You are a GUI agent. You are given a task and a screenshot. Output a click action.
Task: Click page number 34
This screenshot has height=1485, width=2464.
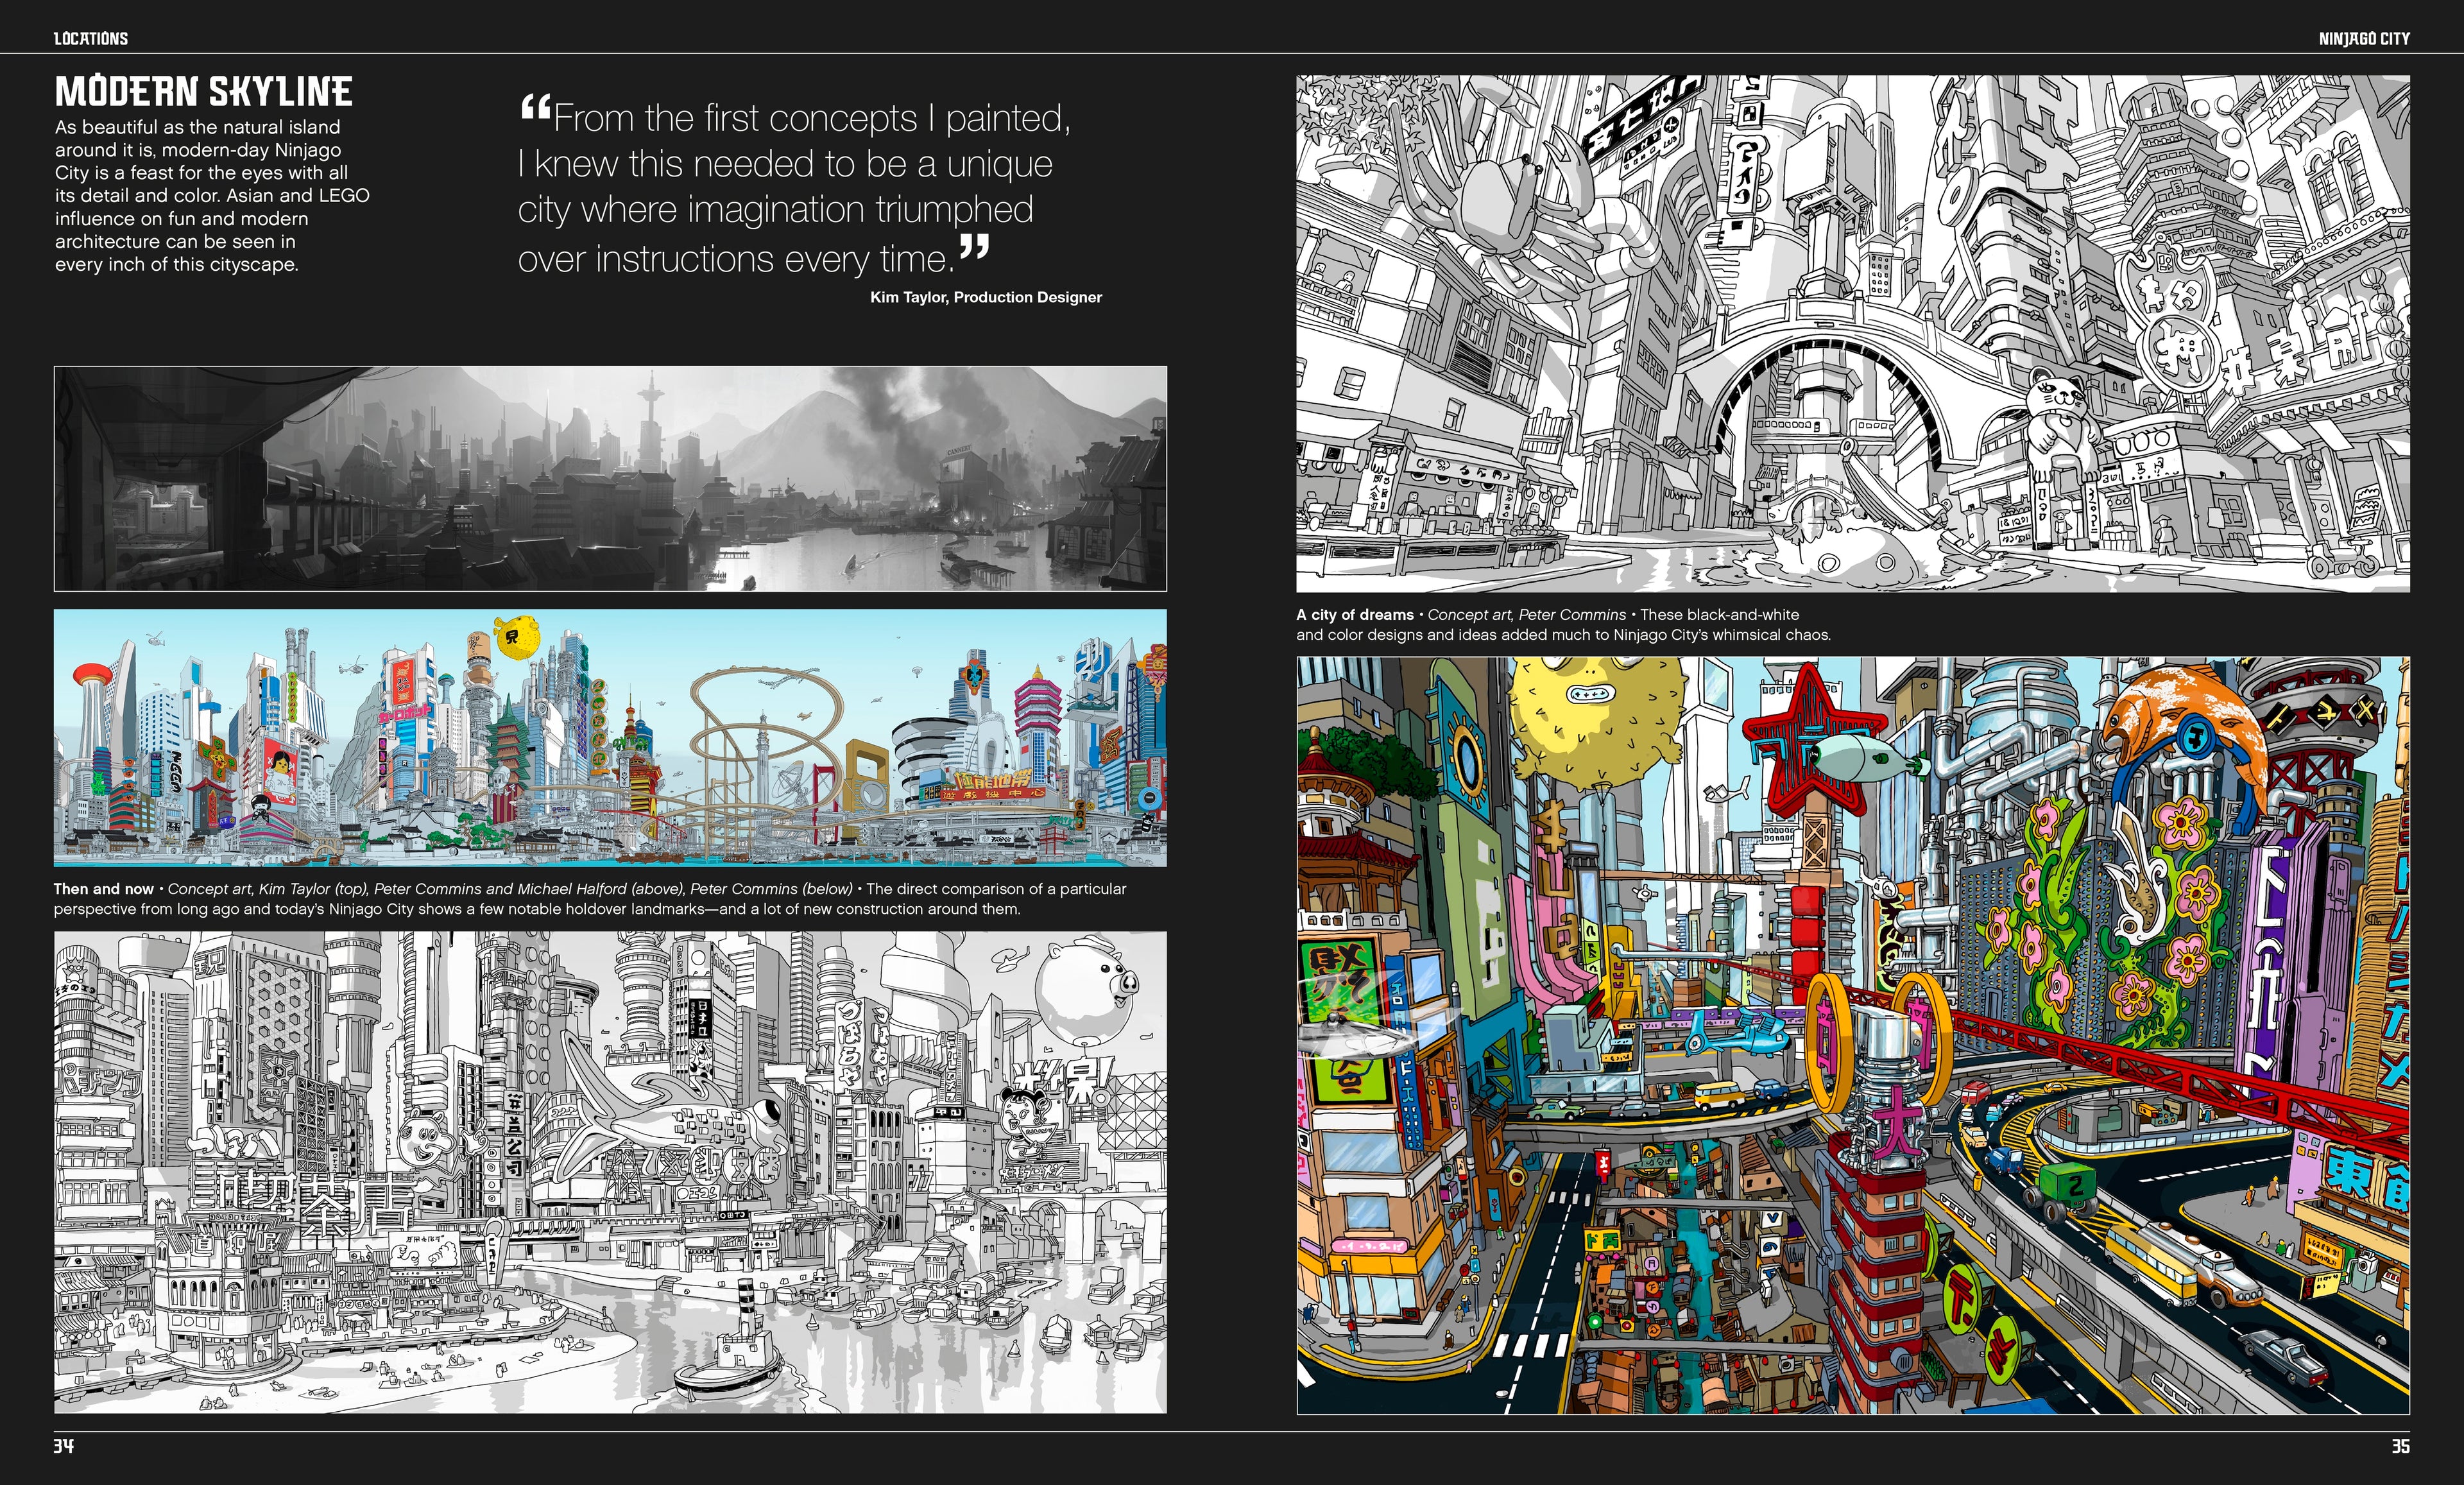(x=64, y=1446)
